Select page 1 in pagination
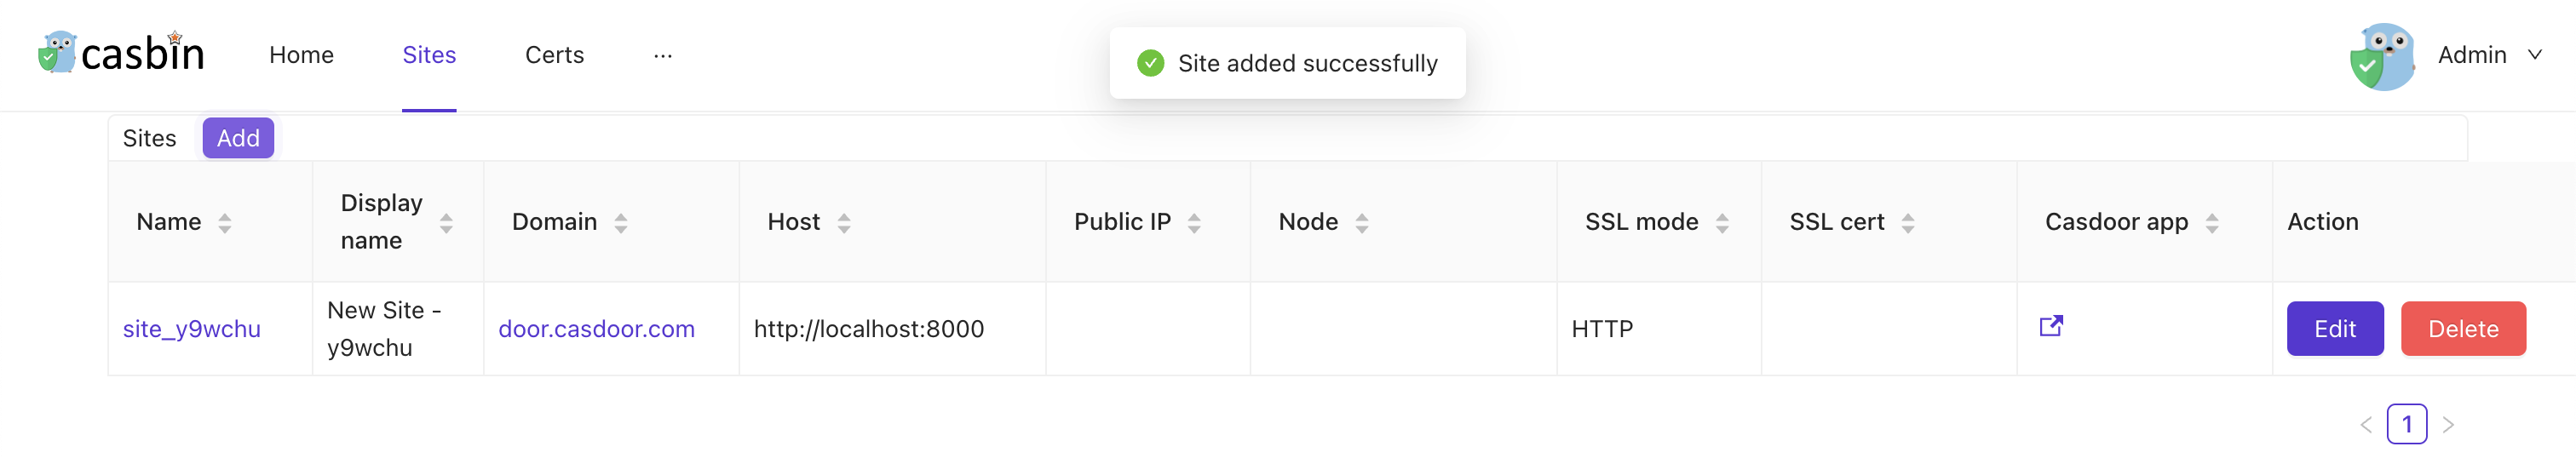The width and height of the screenshot is (2576, 458). click(2406, 424)
